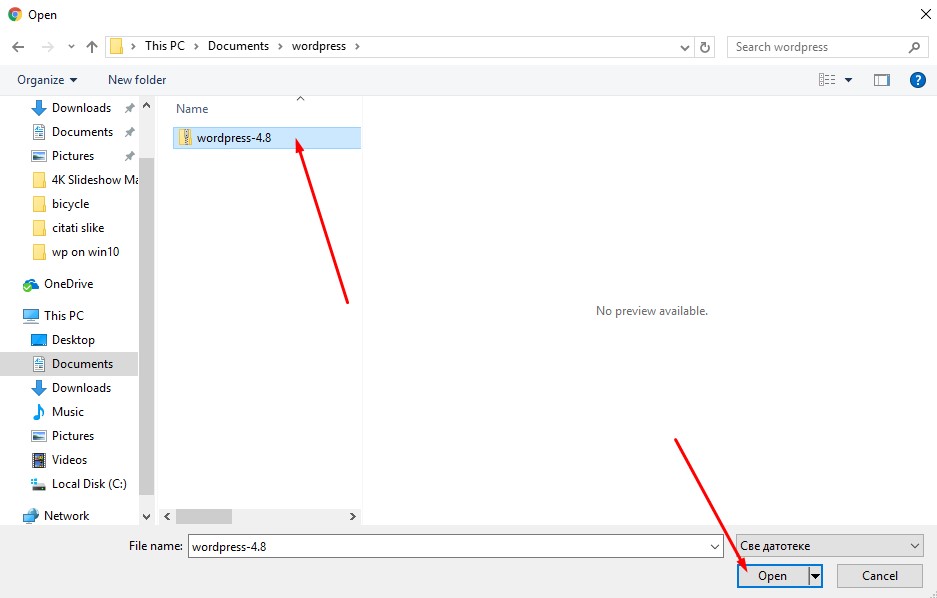
Task: Click the Chrome icon in title bar
Action: [x=15, y=14]
